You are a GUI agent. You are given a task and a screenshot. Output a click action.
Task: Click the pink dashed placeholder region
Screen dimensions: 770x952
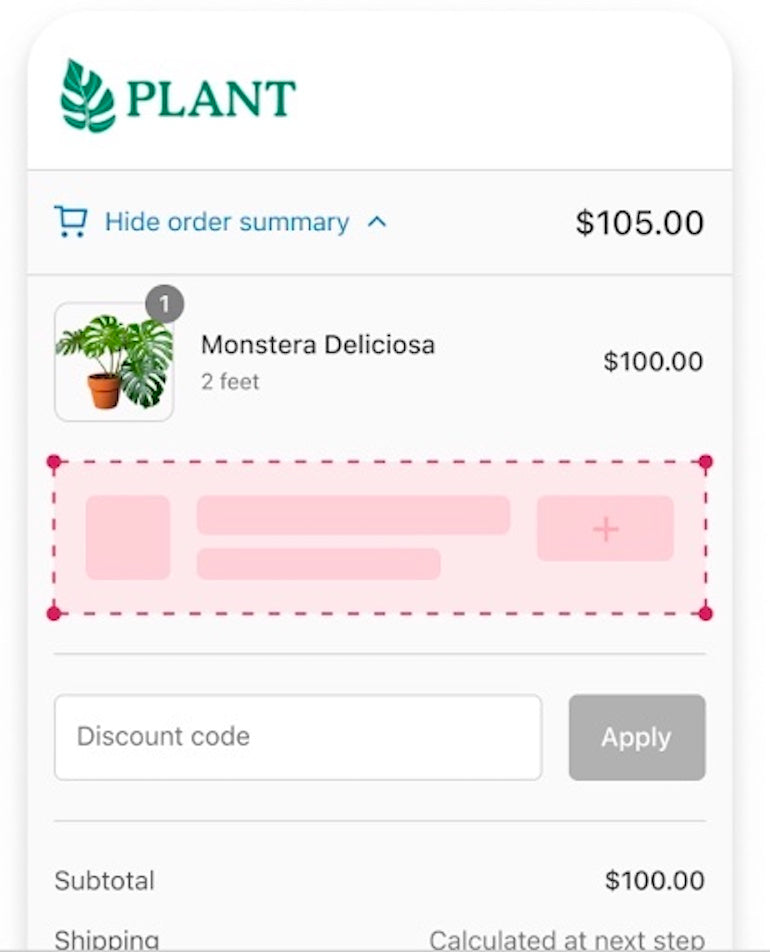(x=380, y=535)
